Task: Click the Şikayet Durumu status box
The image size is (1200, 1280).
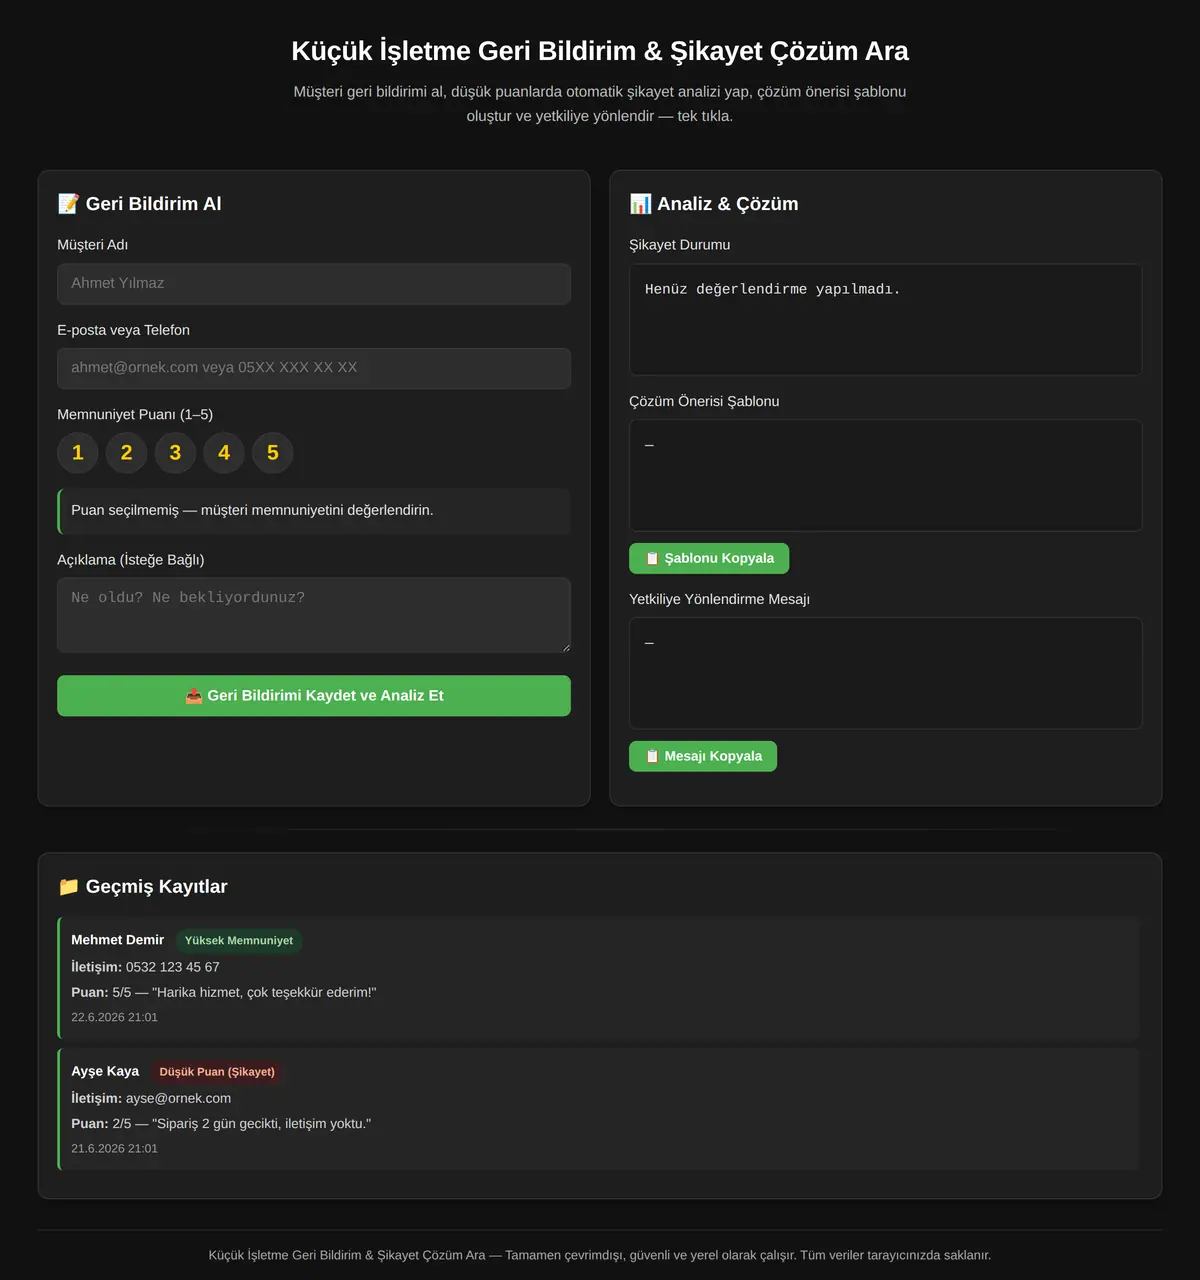Action: 886,319
